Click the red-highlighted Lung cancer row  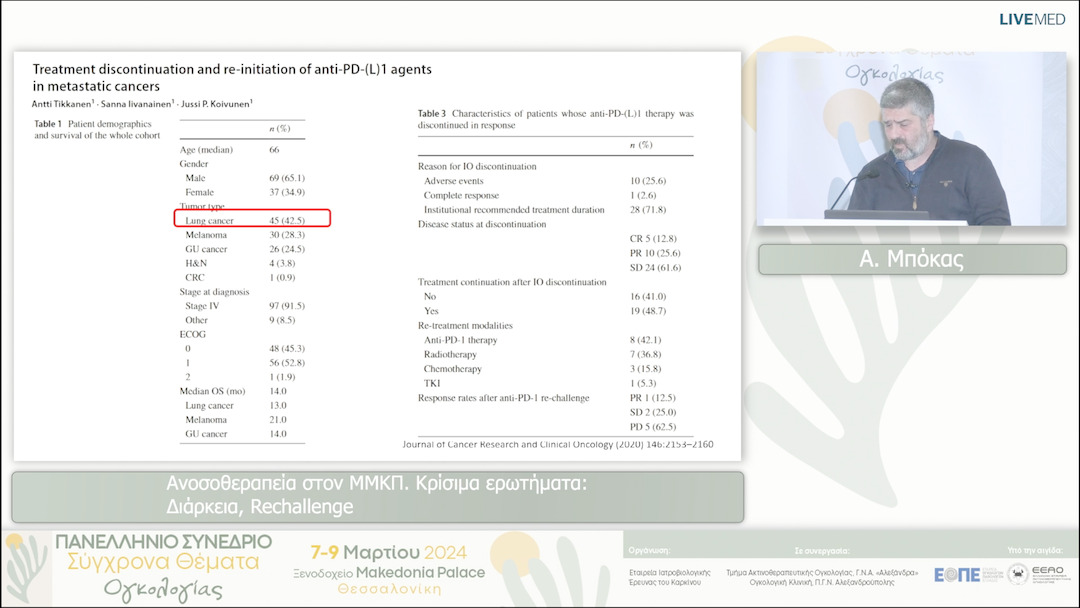point(252,218)
